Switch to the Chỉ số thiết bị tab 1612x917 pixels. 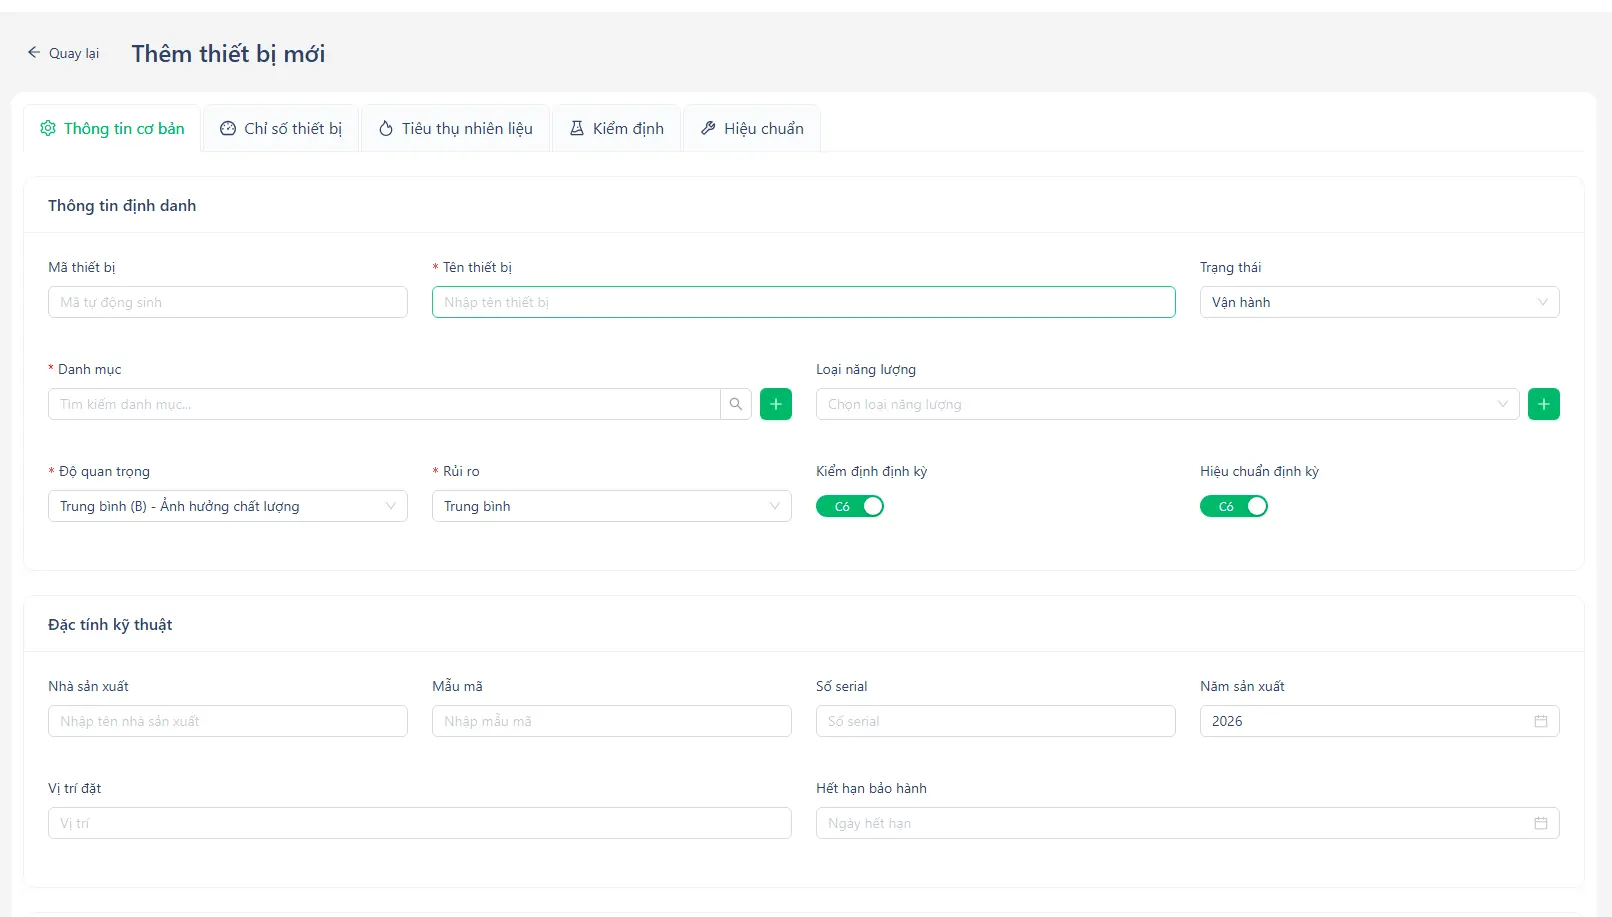point(281,128)
